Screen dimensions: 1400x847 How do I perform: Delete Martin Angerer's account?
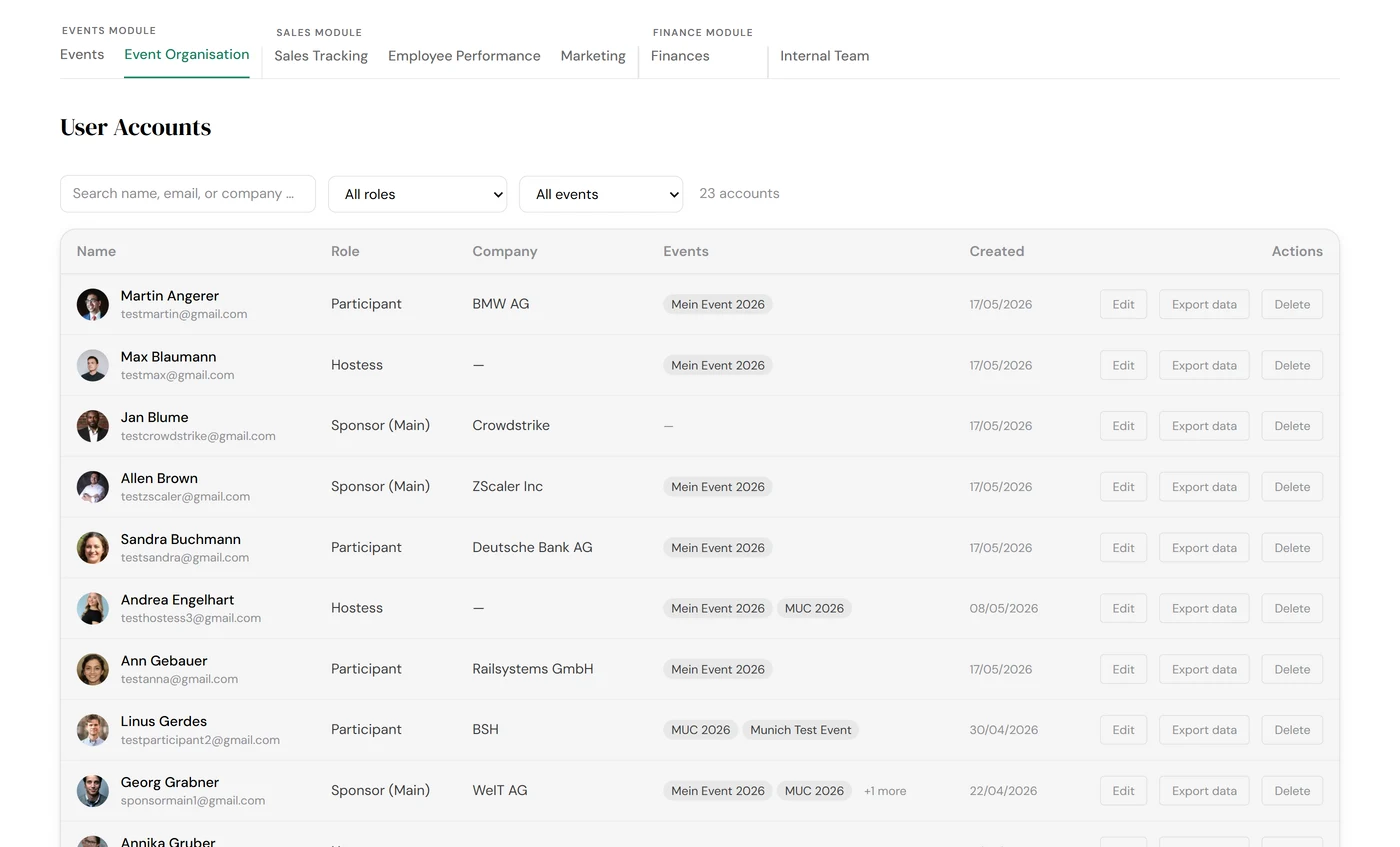pos(1292,304)
